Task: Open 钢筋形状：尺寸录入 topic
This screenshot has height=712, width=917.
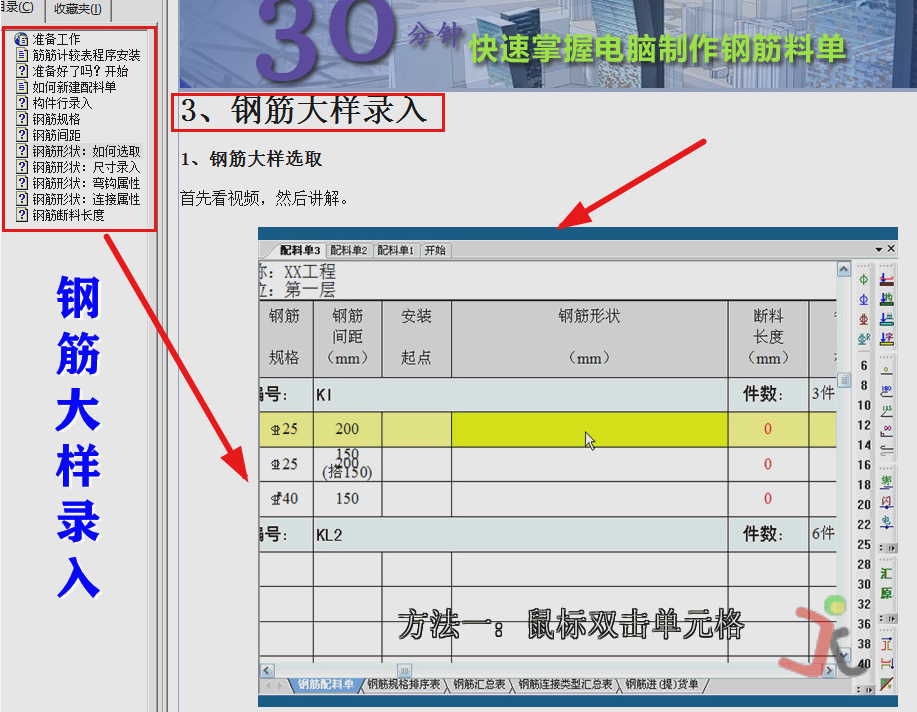Action: pyautogui.click(x=87, y=167)
